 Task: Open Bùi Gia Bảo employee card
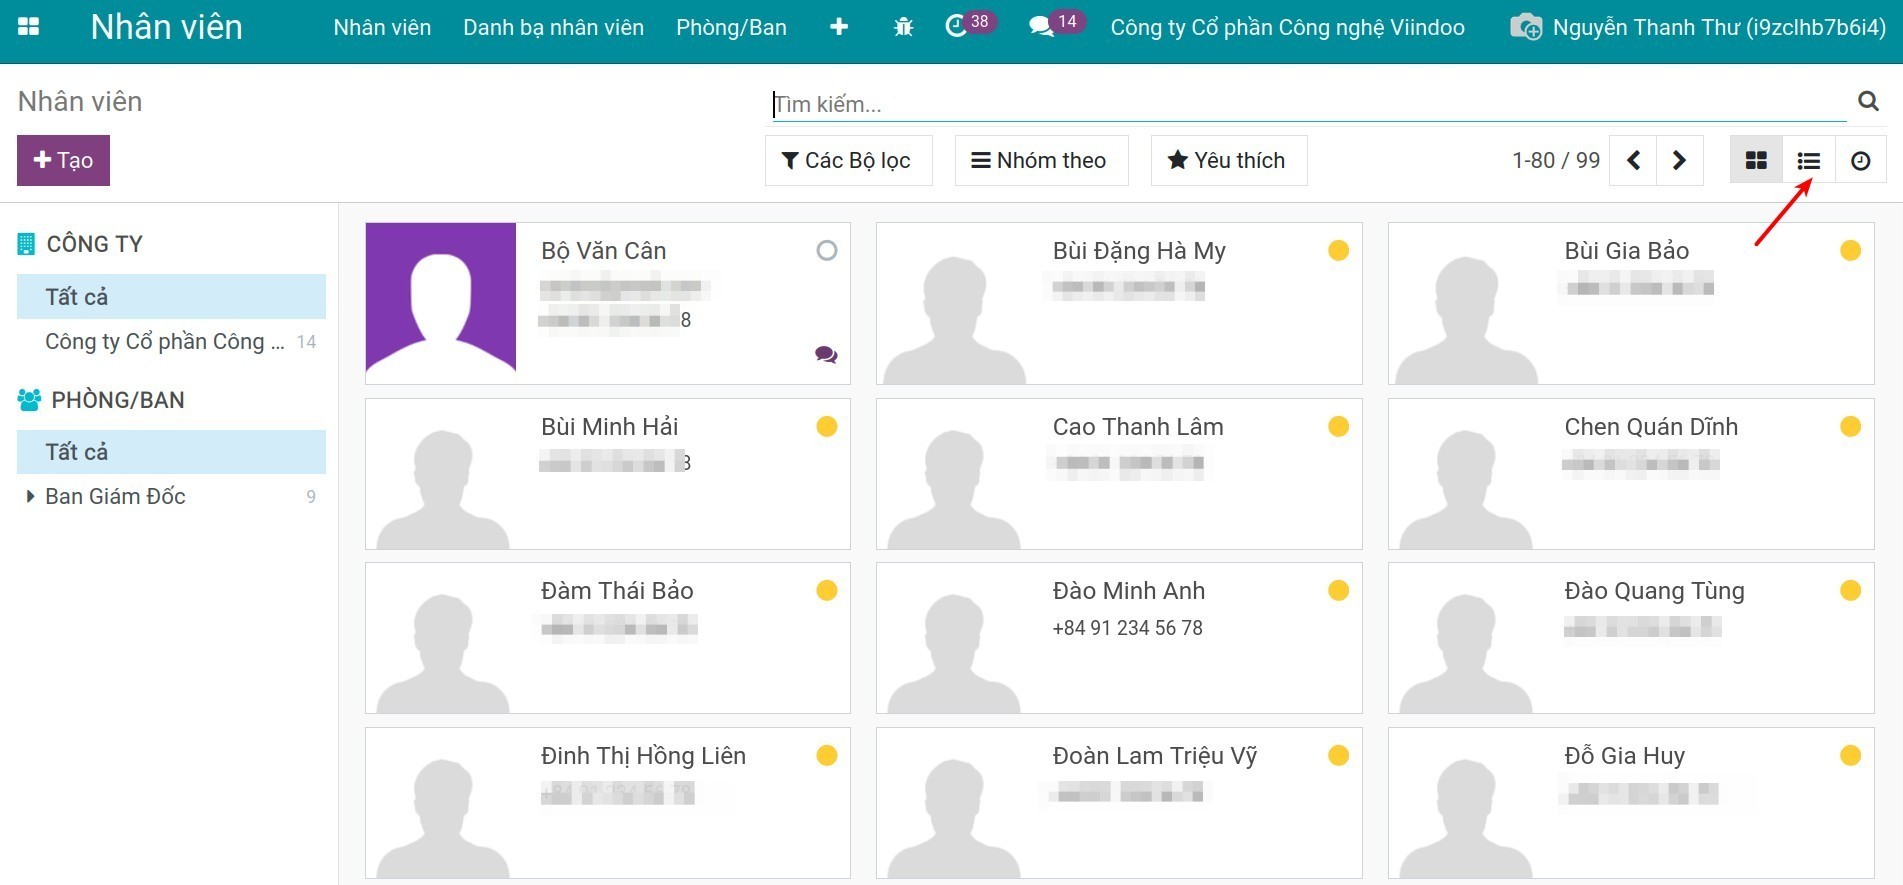pos(1631,303)
